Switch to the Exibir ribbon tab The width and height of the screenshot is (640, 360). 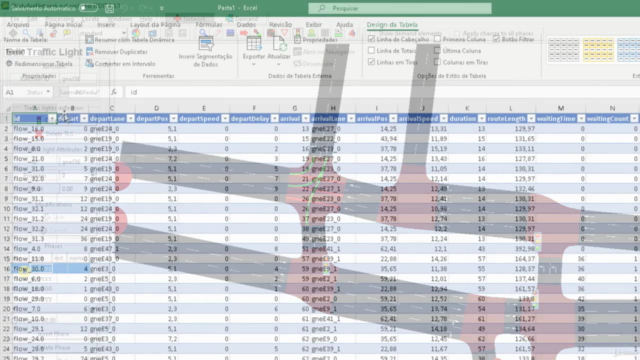tap(313, 24)
